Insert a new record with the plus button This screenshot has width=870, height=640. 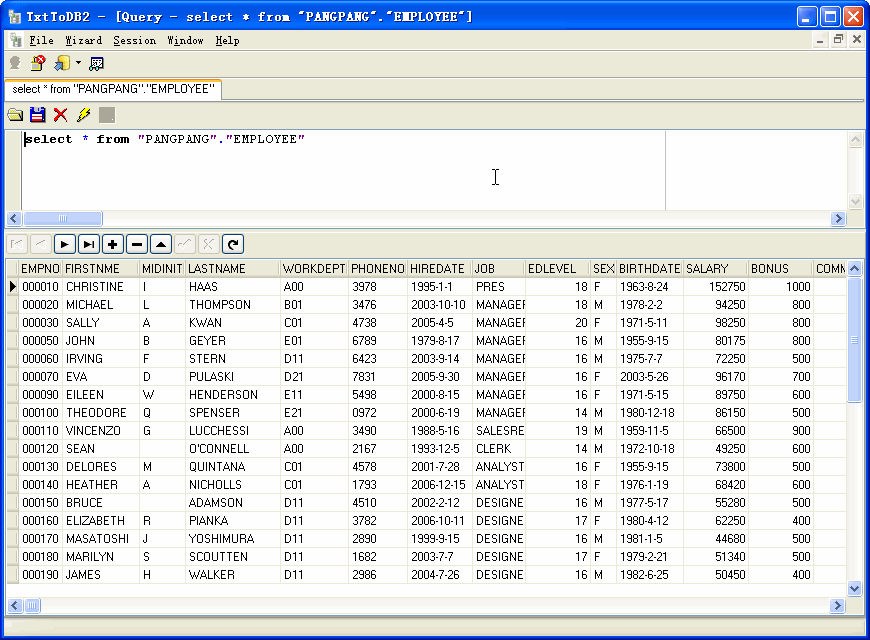(113, 244)
